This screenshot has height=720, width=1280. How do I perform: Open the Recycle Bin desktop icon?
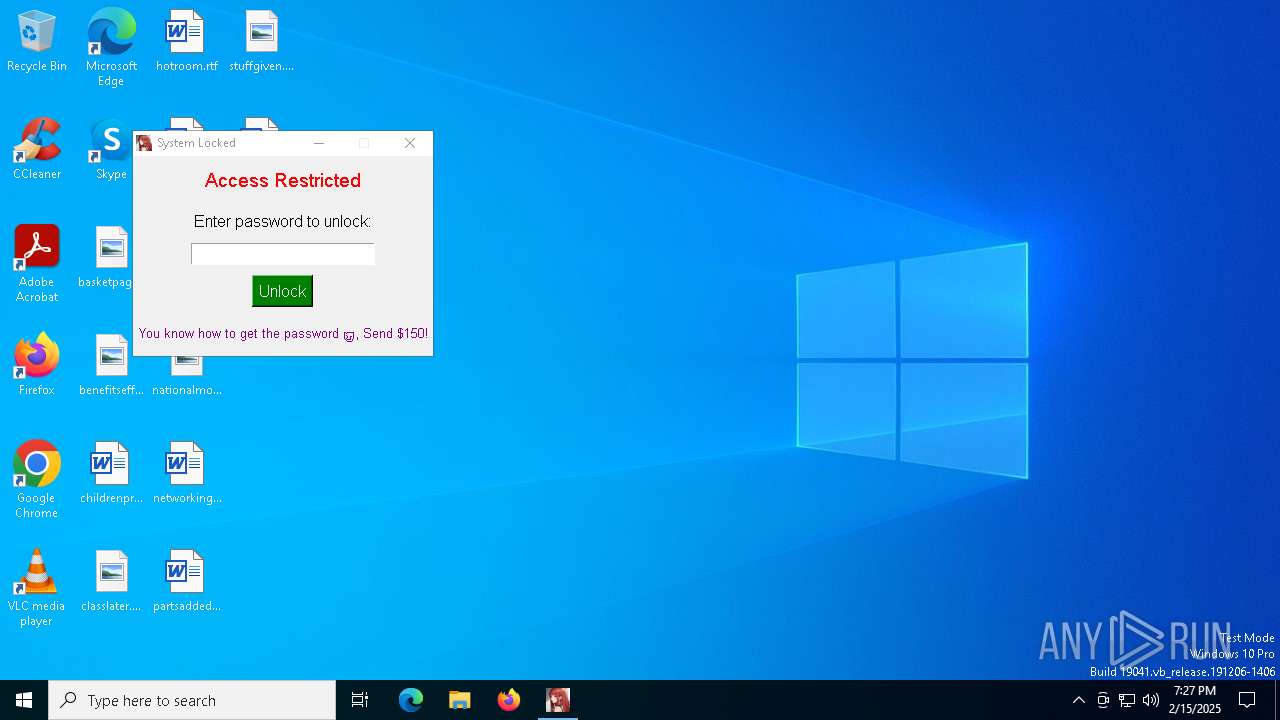[37, 41]
